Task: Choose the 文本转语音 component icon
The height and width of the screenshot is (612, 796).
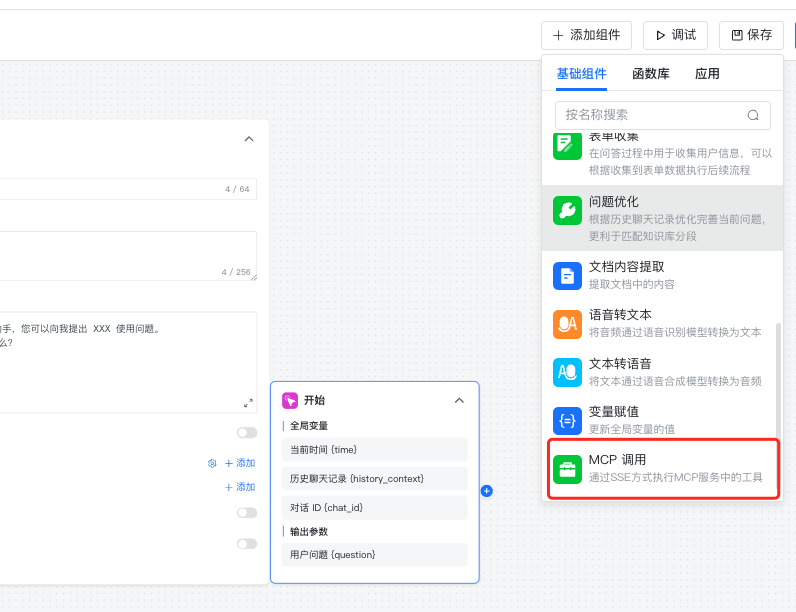Action: coord(567,372)
